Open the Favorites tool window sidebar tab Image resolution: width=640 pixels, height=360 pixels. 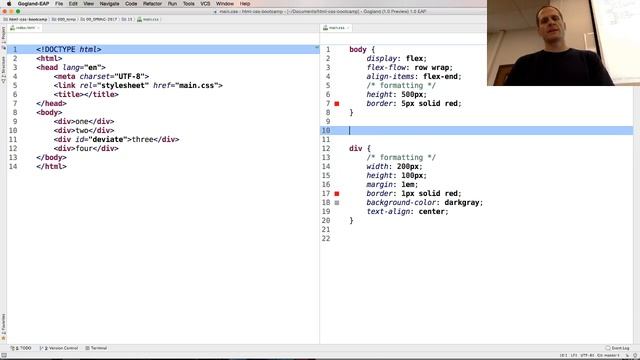[x=3, y=327]
